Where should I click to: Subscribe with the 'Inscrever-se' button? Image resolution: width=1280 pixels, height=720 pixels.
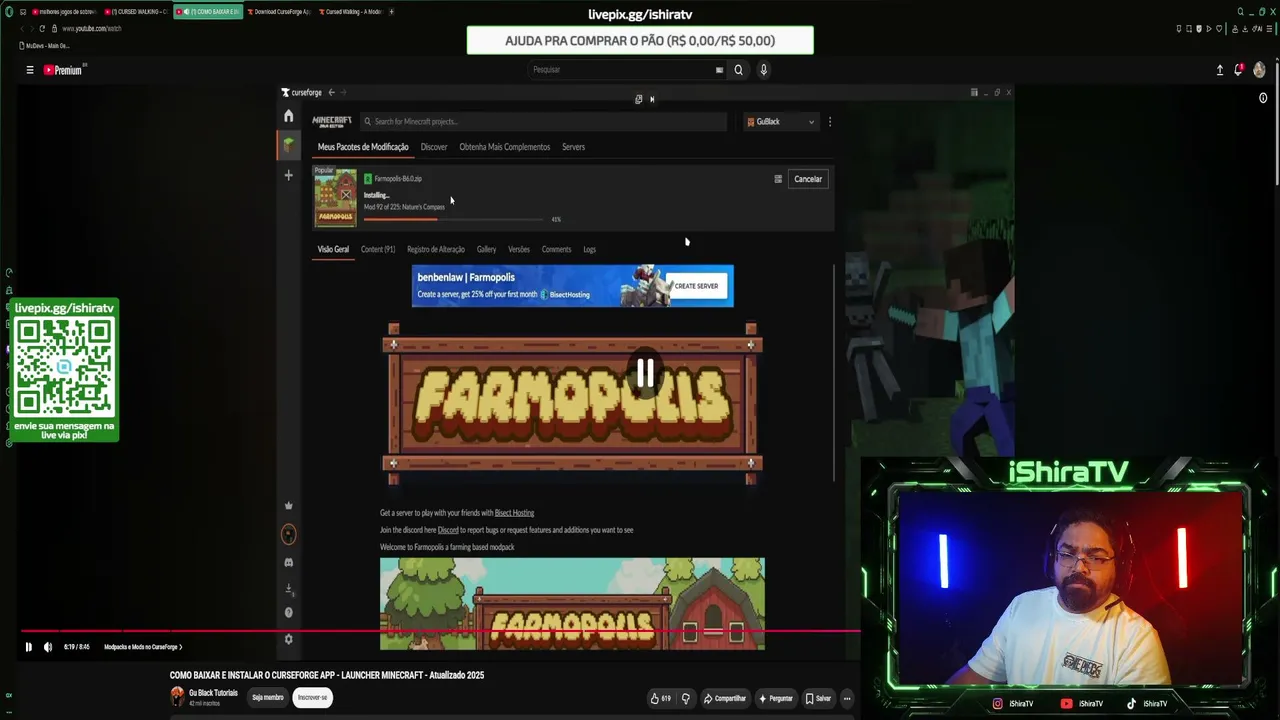pyautogui.click(x=312, y=698)
